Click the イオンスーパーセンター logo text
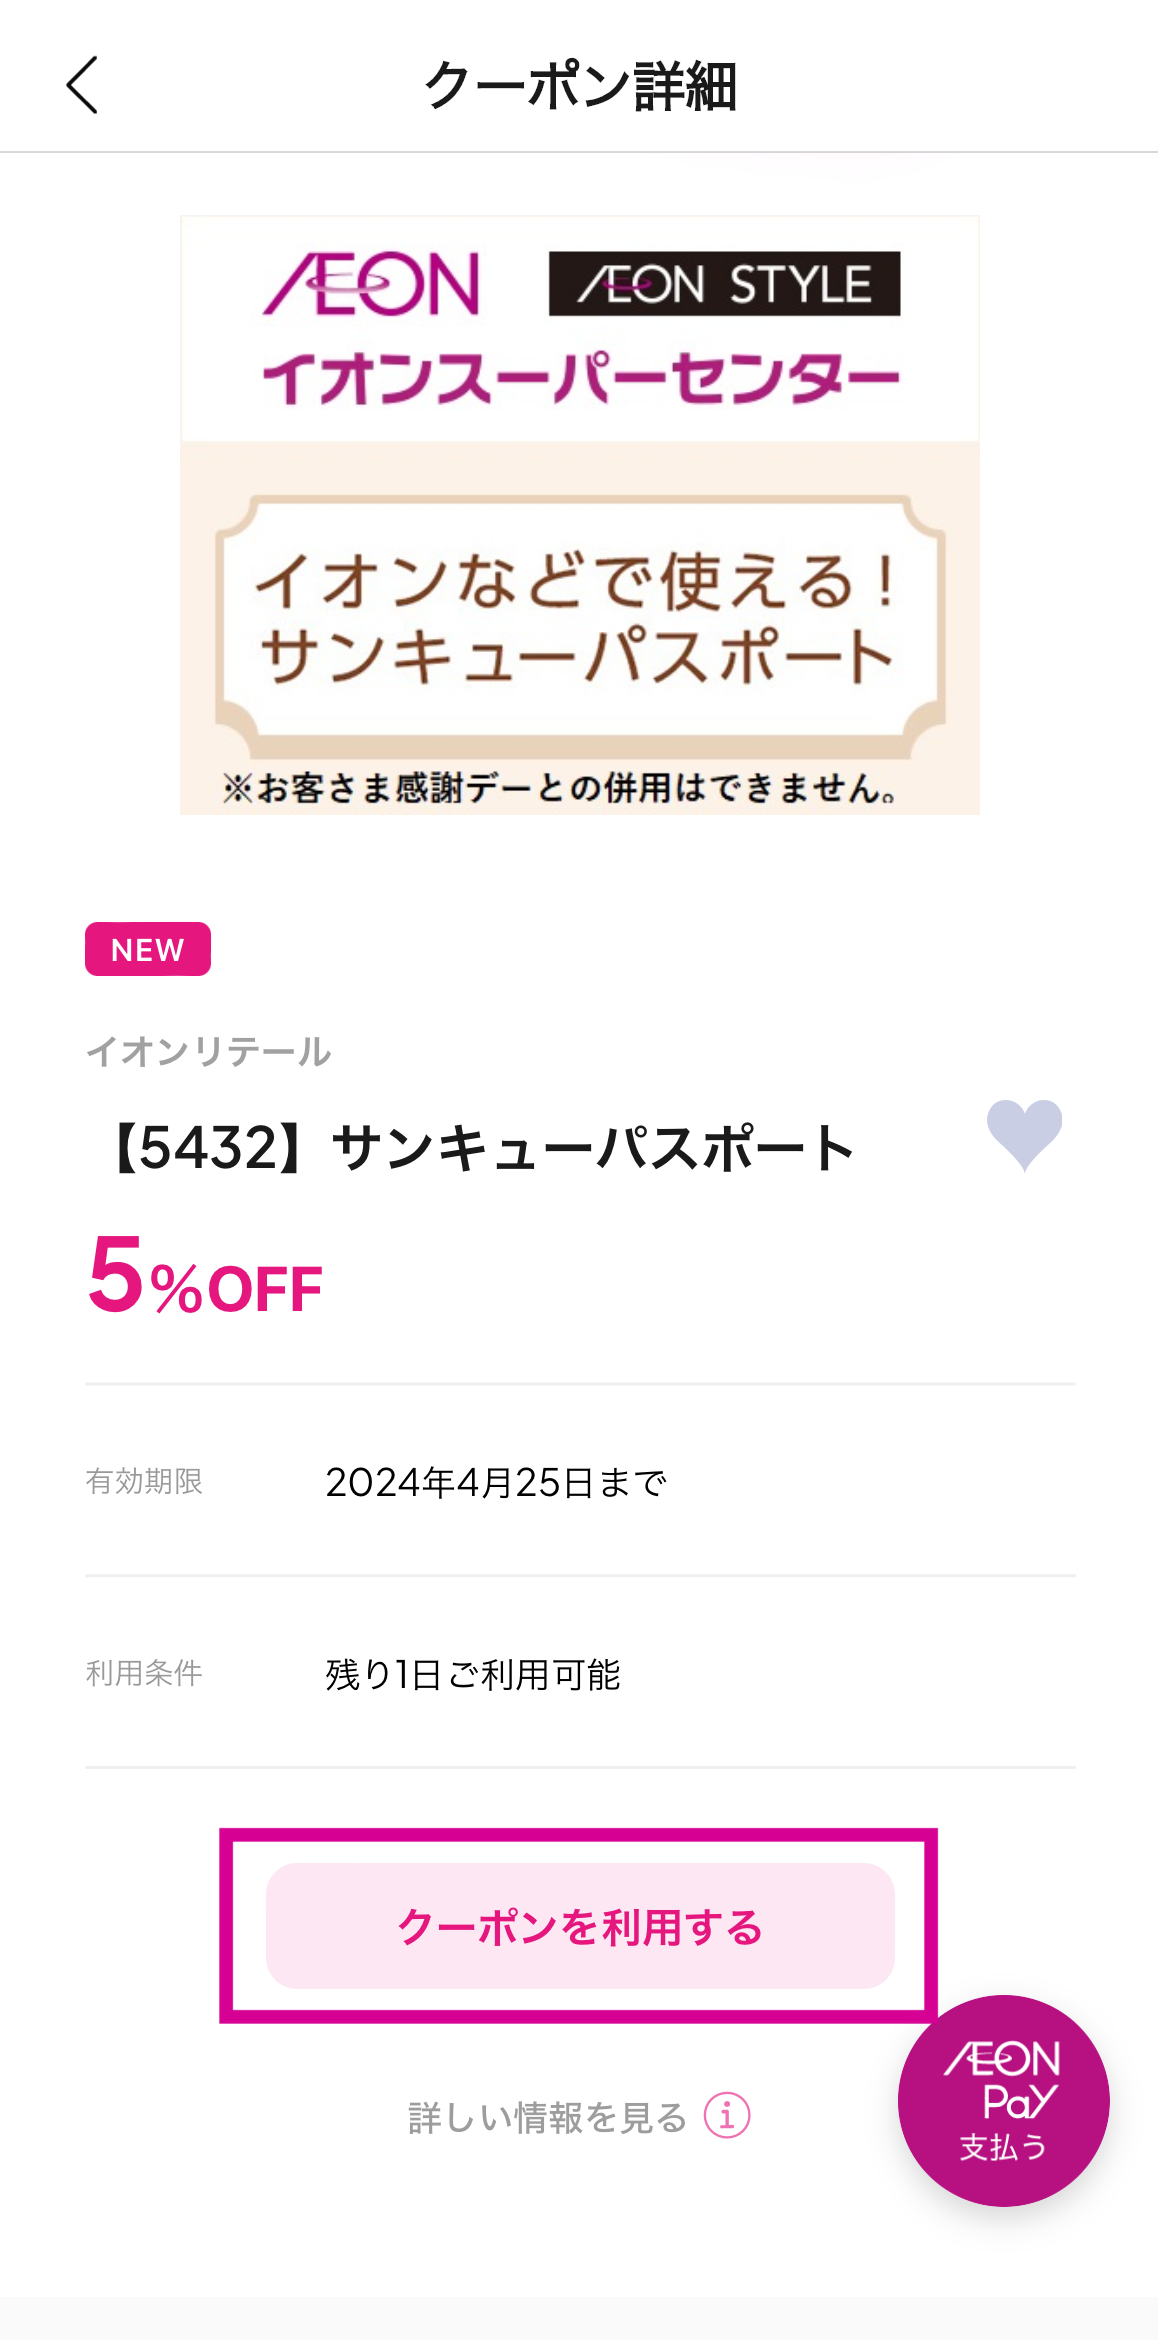Screen dimensions: 1158x2340 (x=580, y=379)
